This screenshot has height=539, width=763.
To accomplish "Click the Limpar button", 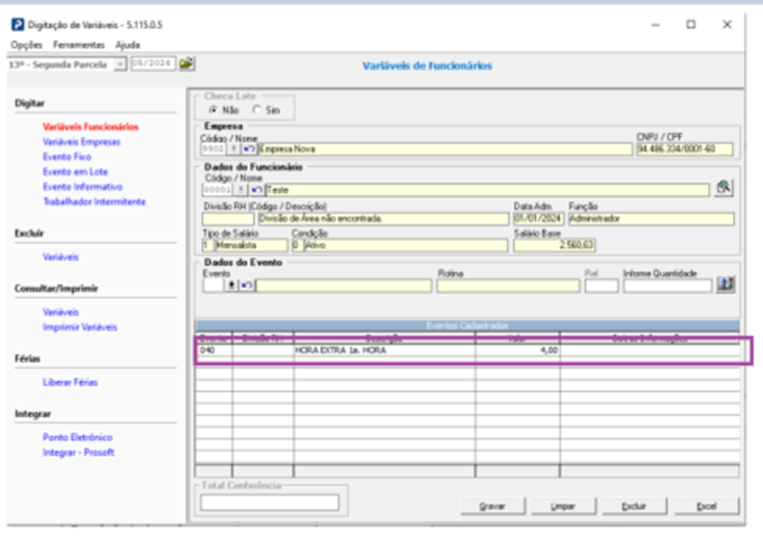I will 563,506.
